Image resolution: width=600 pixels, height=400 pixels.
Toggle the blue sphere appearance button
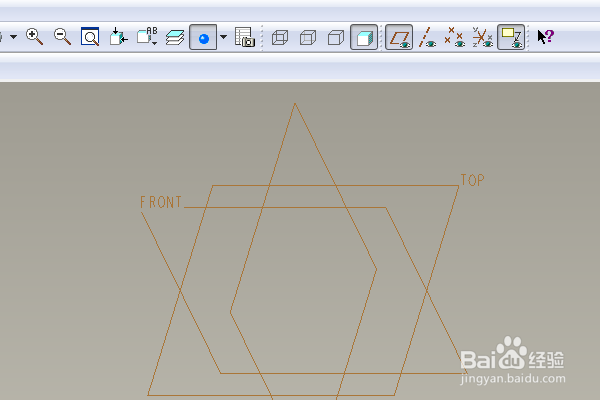click(203, 37)
